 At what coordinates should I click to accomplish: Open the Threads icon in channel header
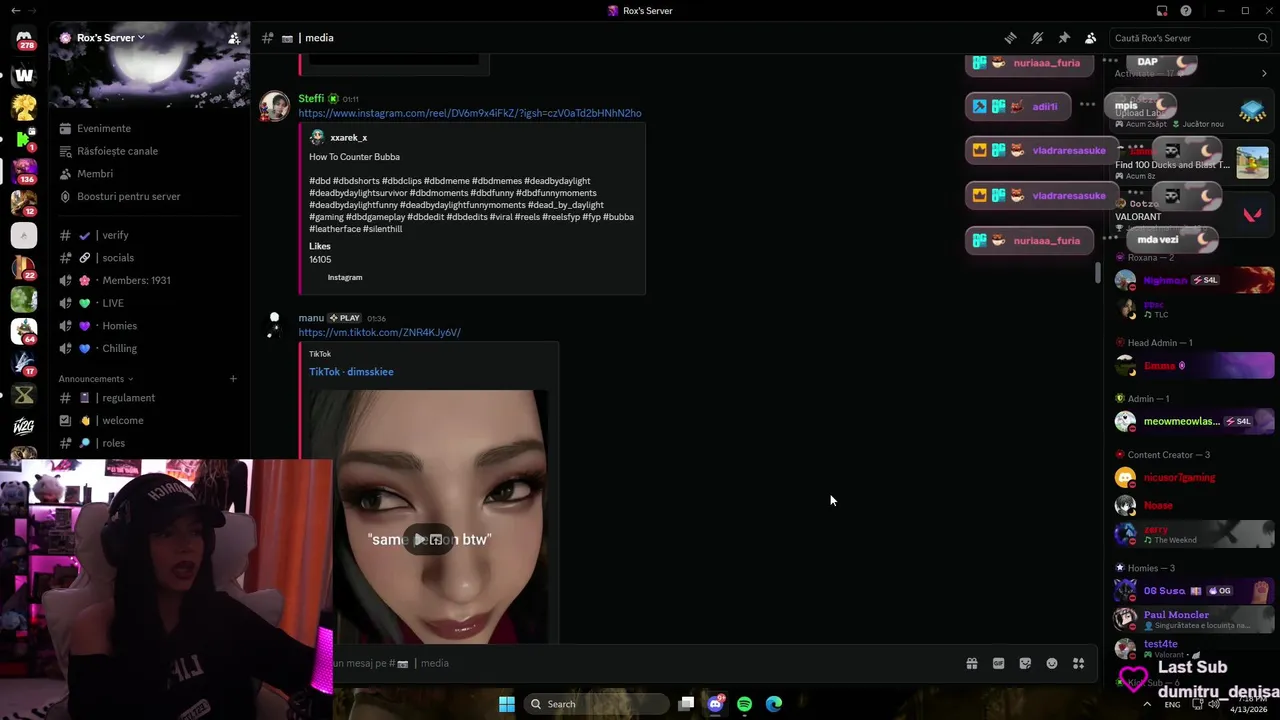click(1011, 38)
